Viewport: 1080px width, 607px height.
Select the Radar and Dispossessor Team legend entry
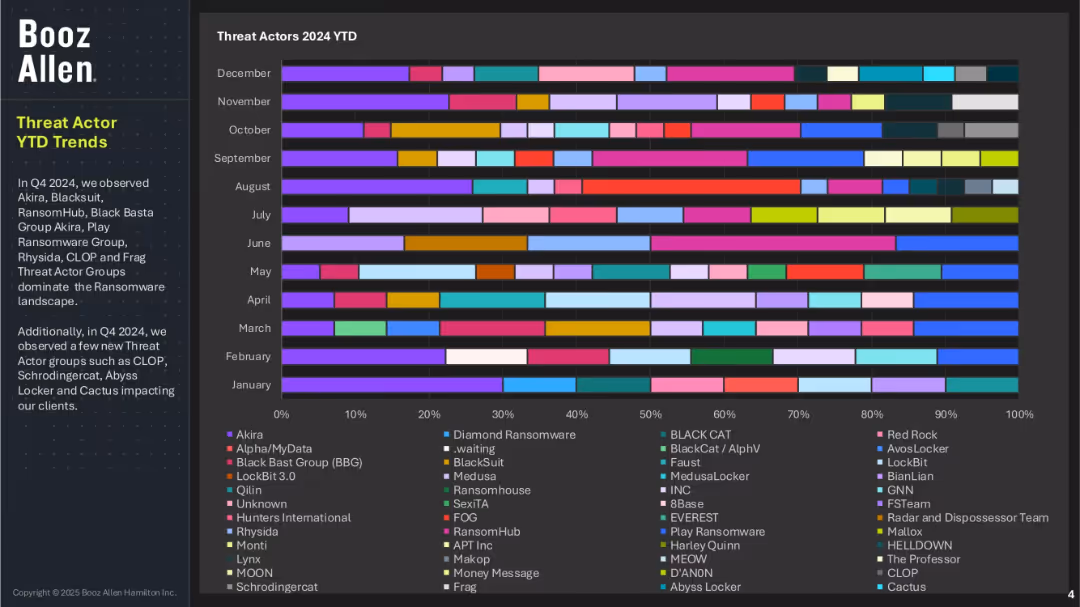pos(963,517)
